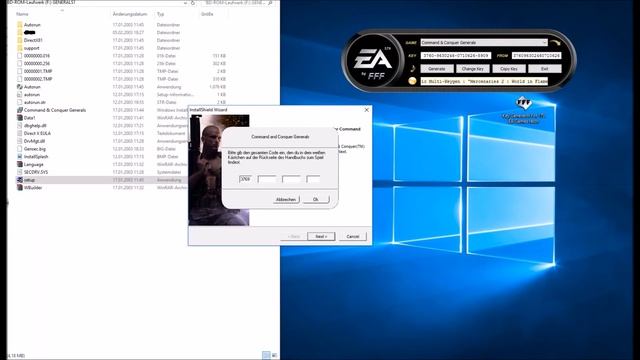Click the round yellow icon beside the scrolling text

tap(412, 81)
